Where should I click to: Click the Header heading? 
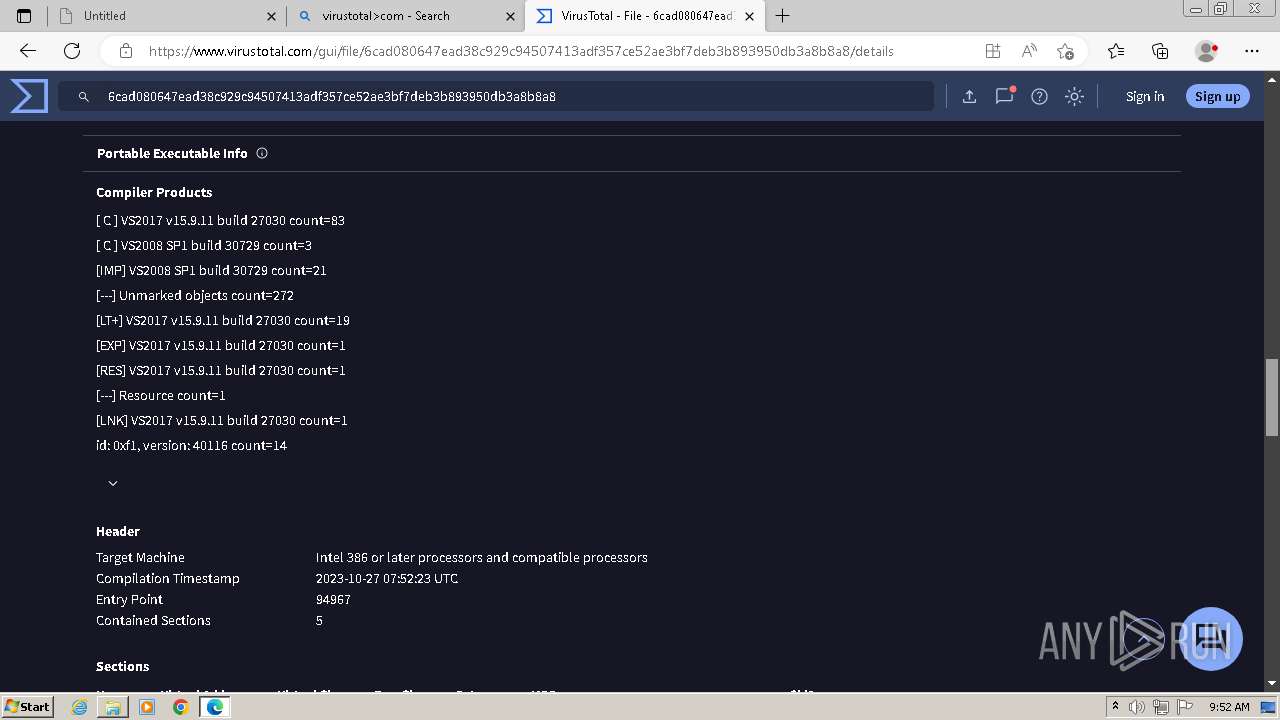click(x=118, y=531)
